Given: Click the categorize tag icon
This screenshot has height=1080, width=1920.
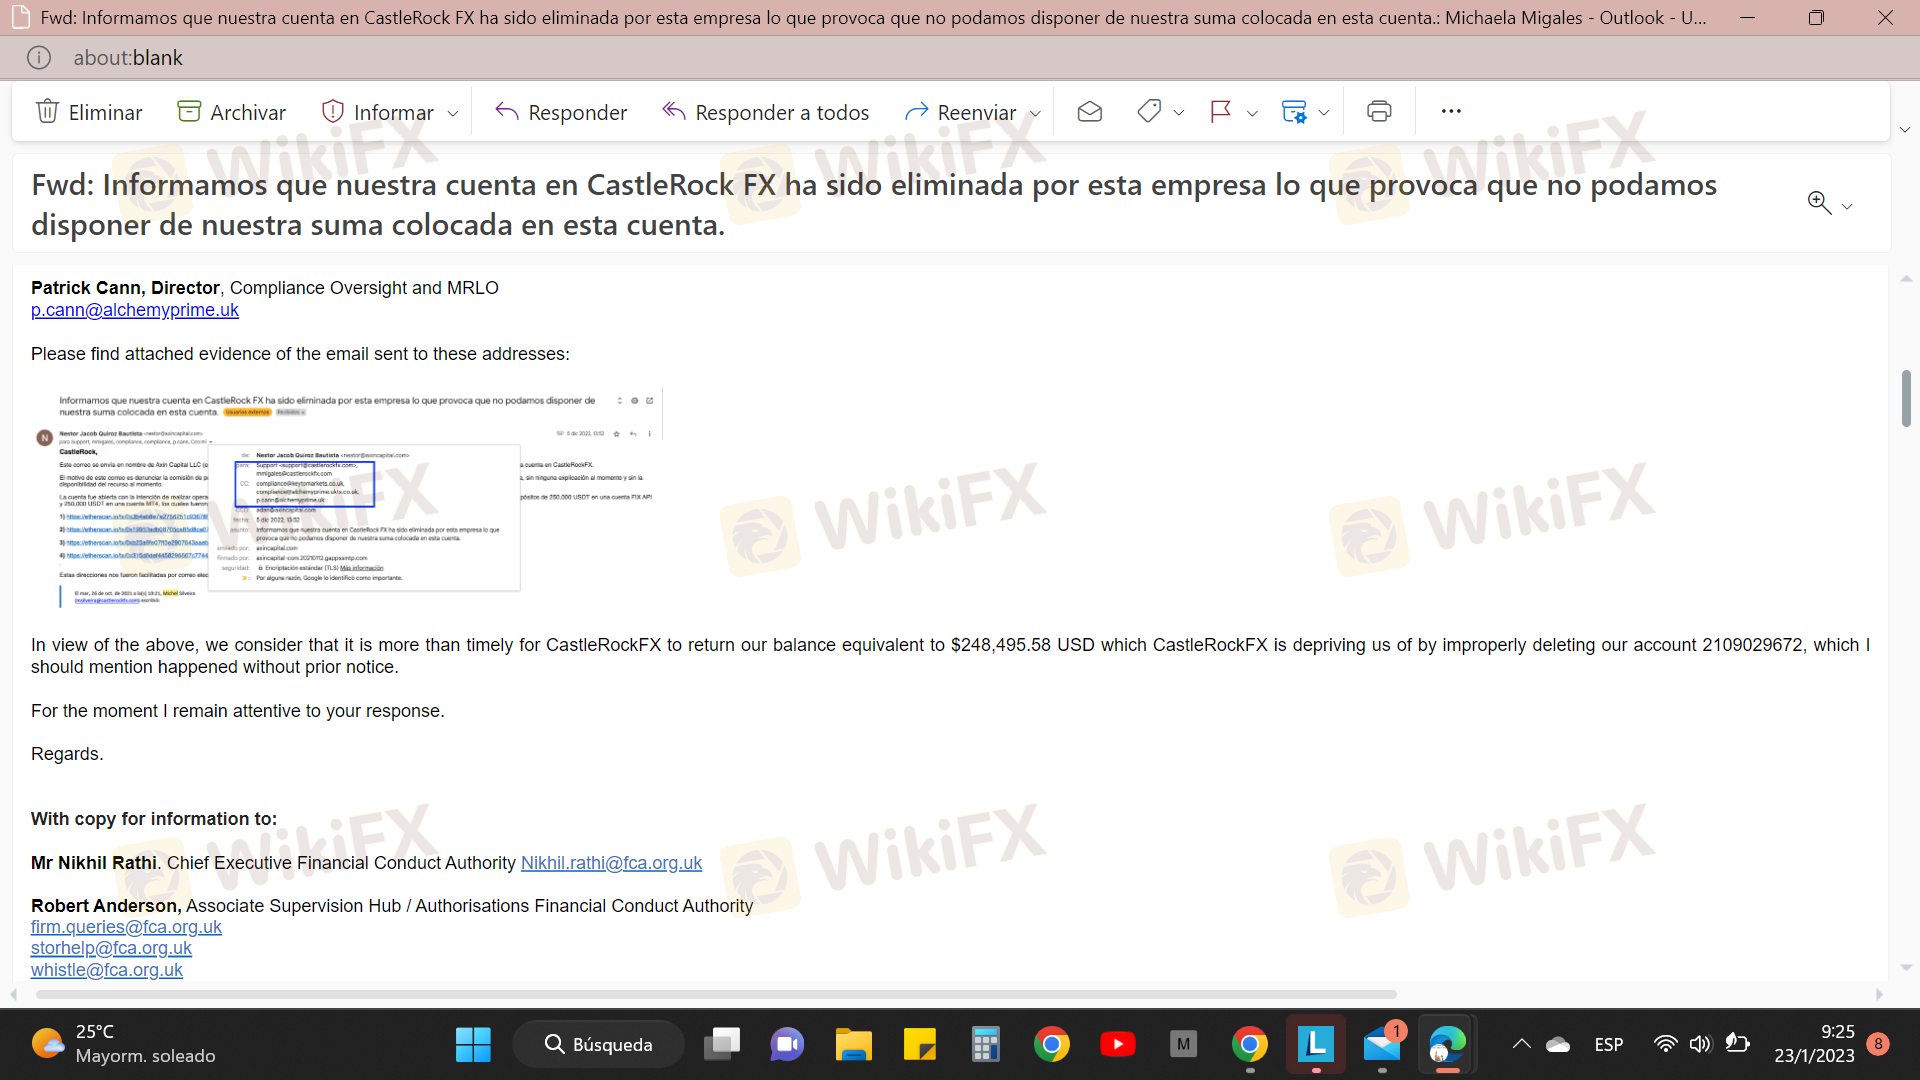Looking at the screenshot, I should 1149,111.
